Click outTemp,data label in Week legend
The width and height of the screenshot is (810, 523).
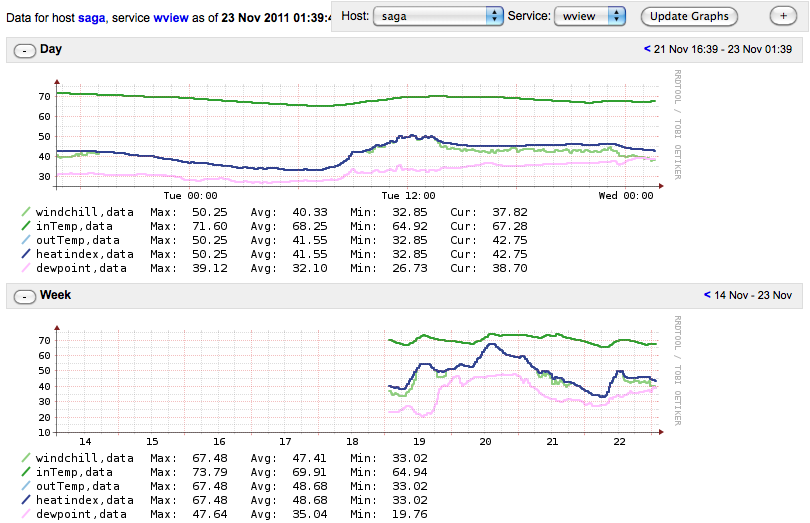click(x=77, y=486)
